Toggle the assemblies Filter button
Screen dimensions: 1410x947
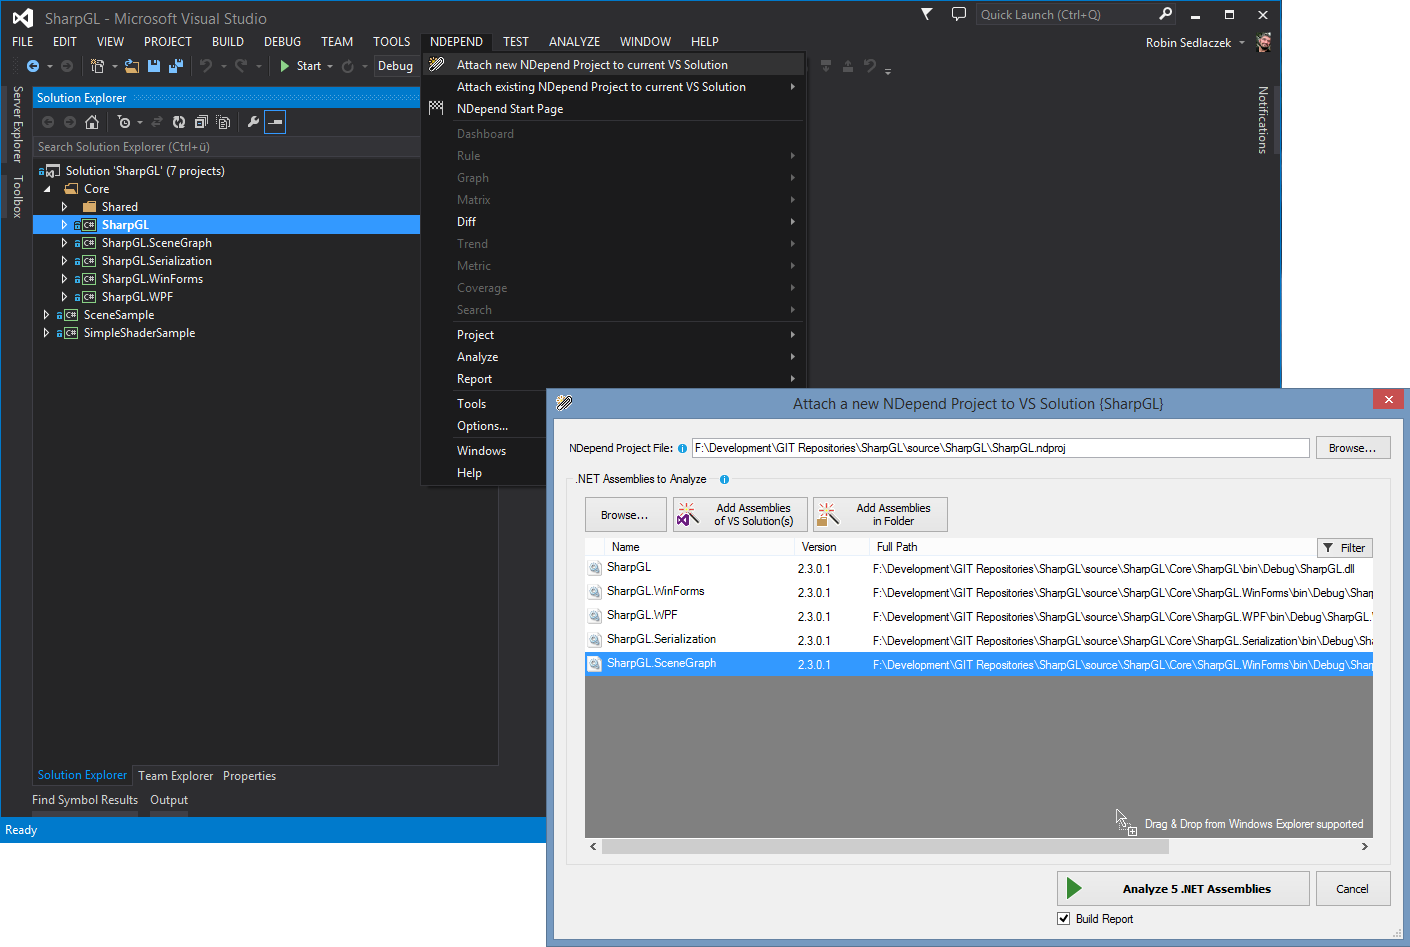(1344, 548)
